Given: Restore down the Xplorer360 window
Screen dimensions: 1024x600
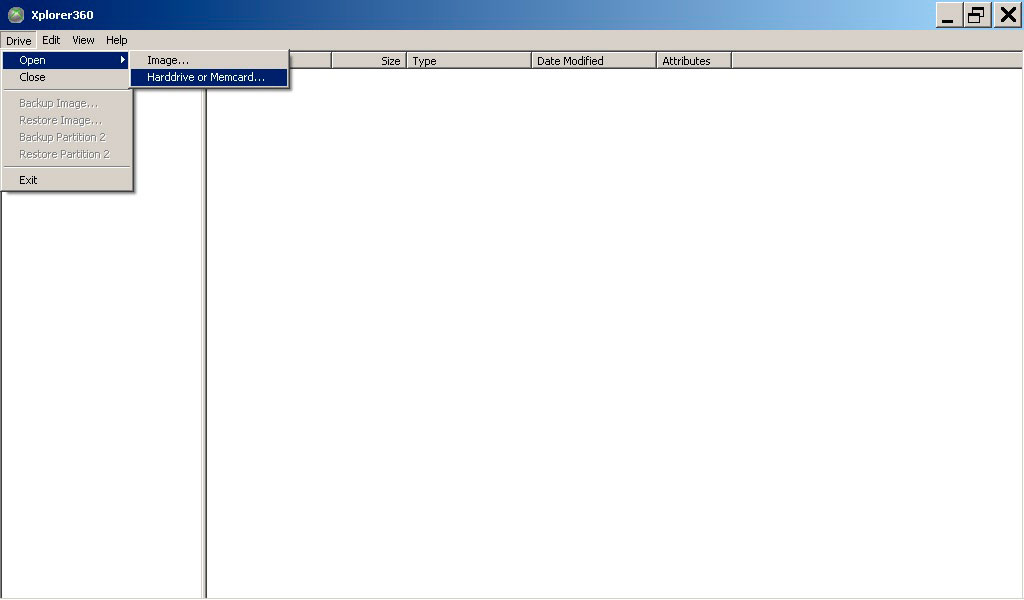Looking at the screenshot, I should 976,15.
